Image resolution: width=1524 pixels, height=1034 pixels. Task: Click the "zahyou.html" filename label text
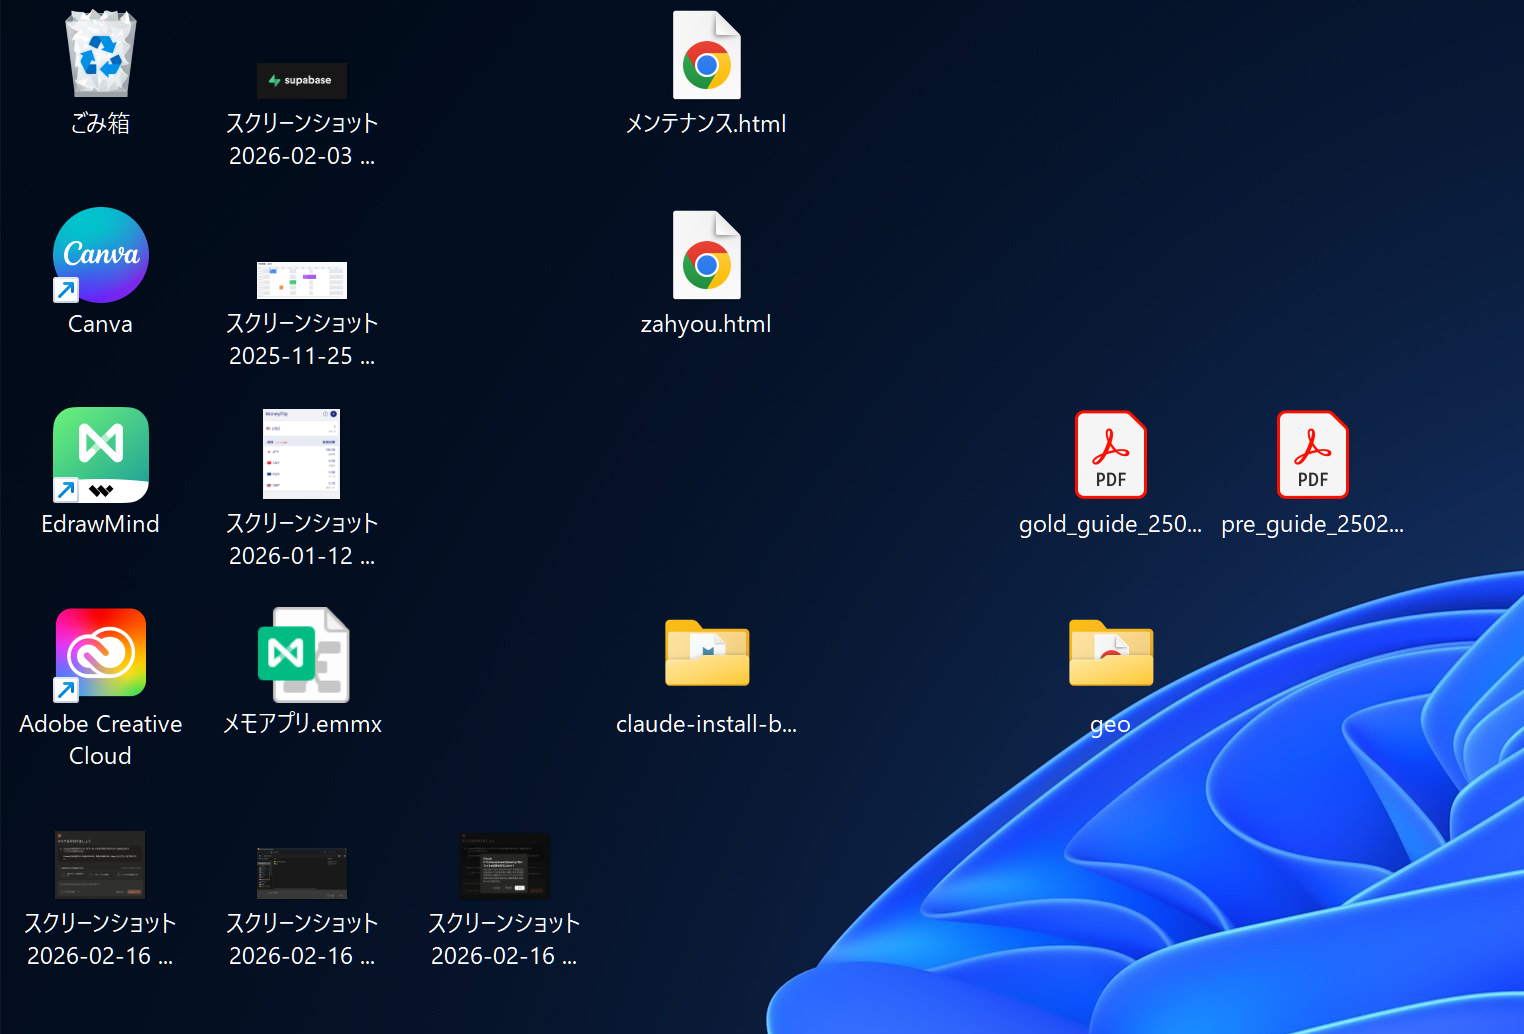[706, 324]
